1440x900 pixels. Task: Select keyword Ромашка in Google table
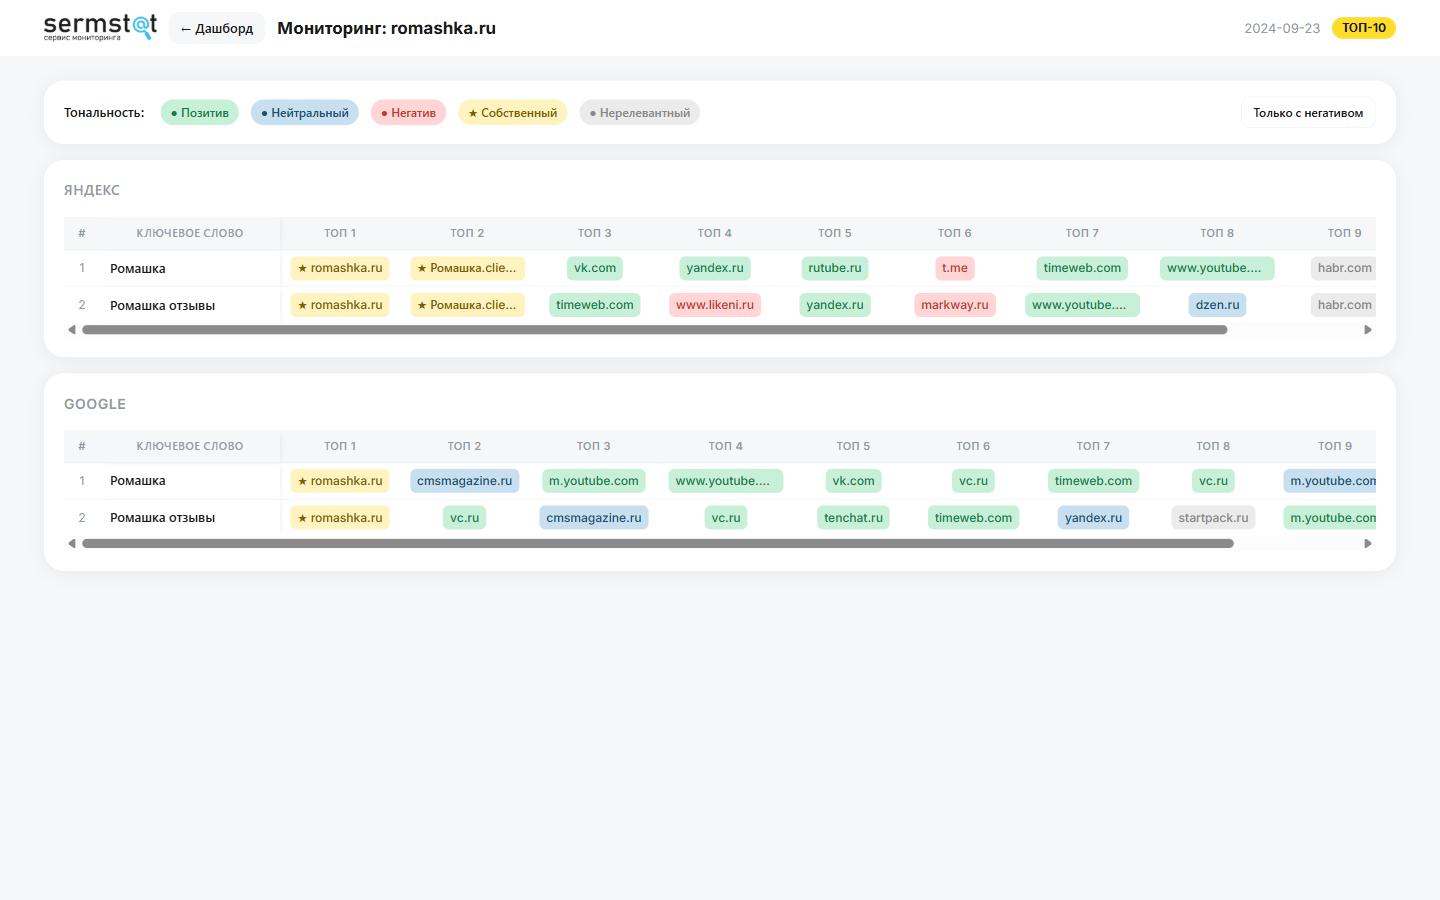[138, 481]
